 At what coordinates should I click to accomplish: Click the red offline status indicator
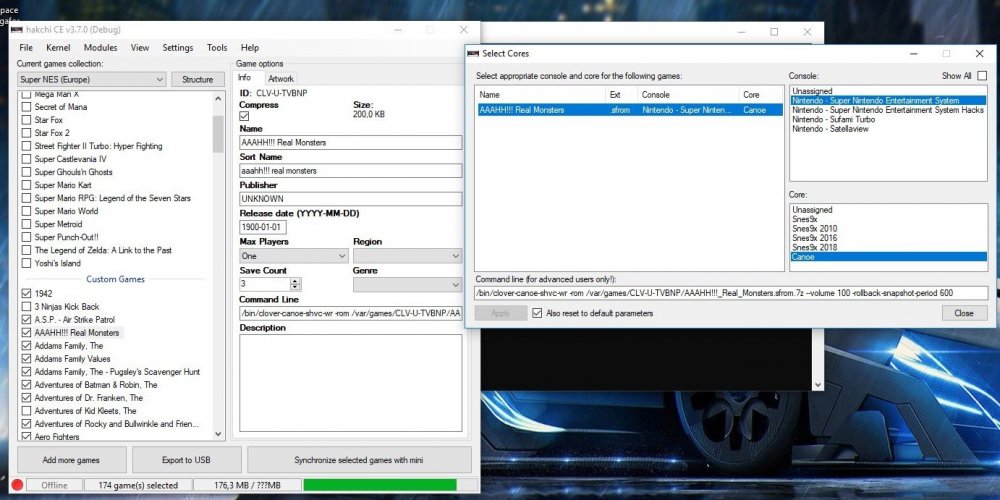17,486
